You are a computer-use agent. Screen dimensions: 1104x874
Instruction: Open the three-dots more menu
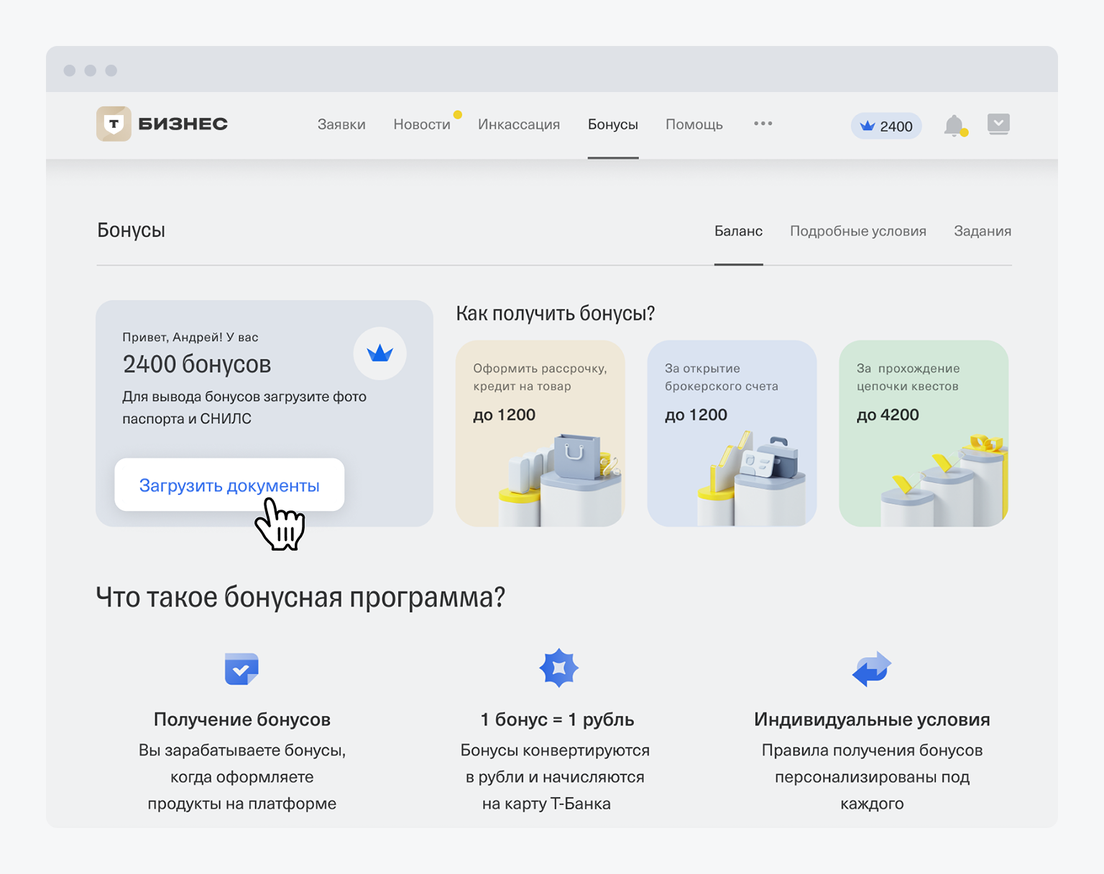pyautogui.click(x=763, y=124)
